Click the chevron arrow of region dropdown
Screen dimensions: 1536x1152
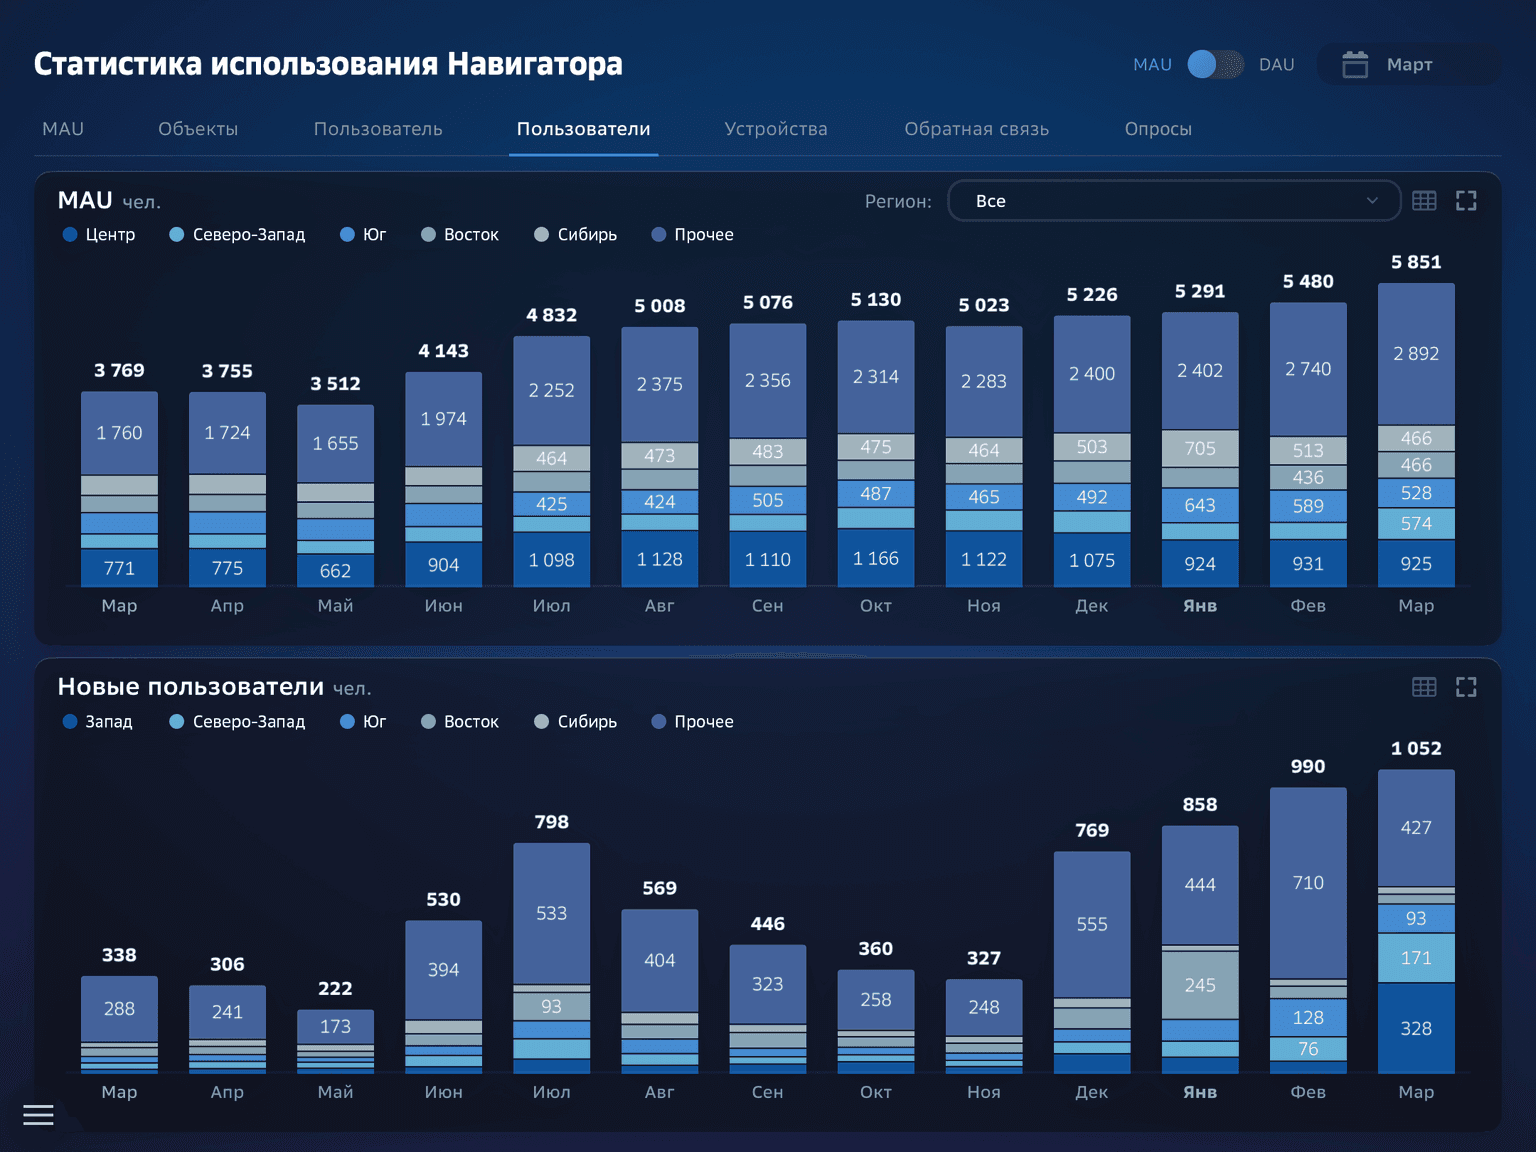(x=1372, y=201)
